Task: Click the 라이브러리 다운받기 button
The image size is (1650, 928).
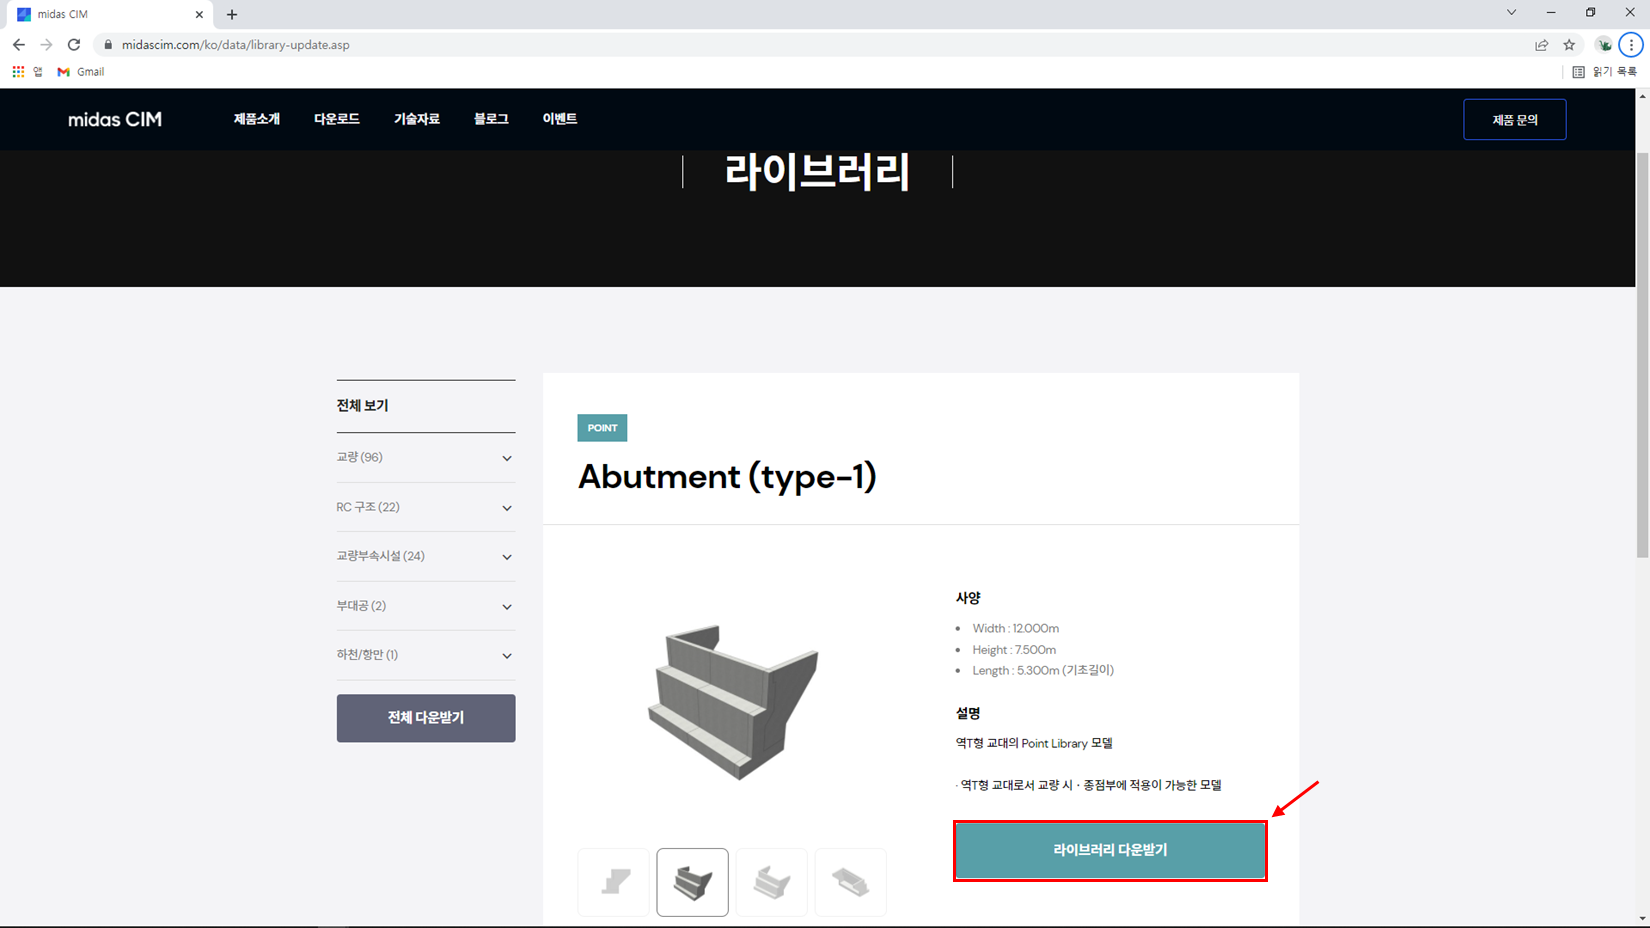Action: coord(1110,850)
